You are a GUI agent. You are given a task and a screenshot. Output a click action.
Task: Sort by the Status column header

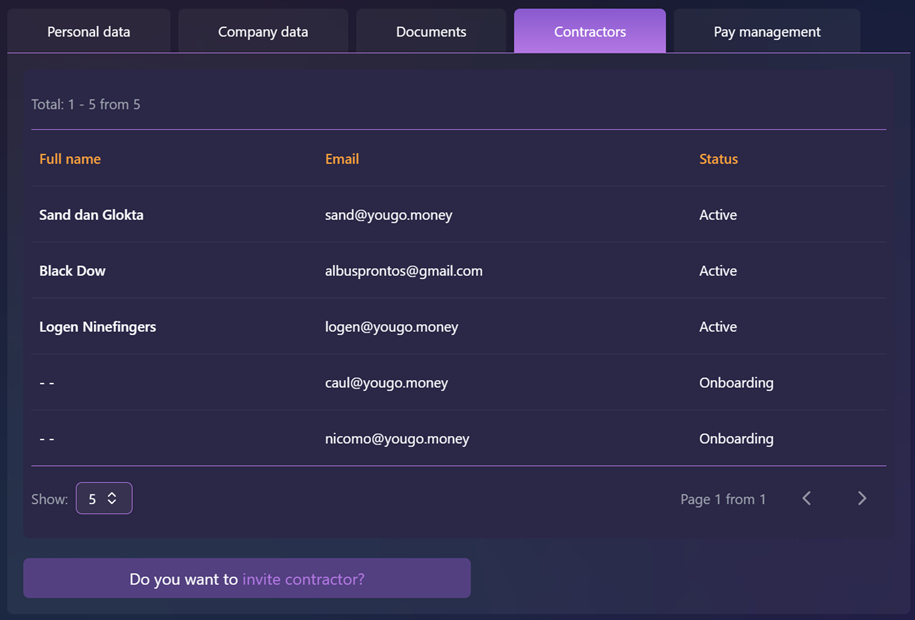coord(718,159)
